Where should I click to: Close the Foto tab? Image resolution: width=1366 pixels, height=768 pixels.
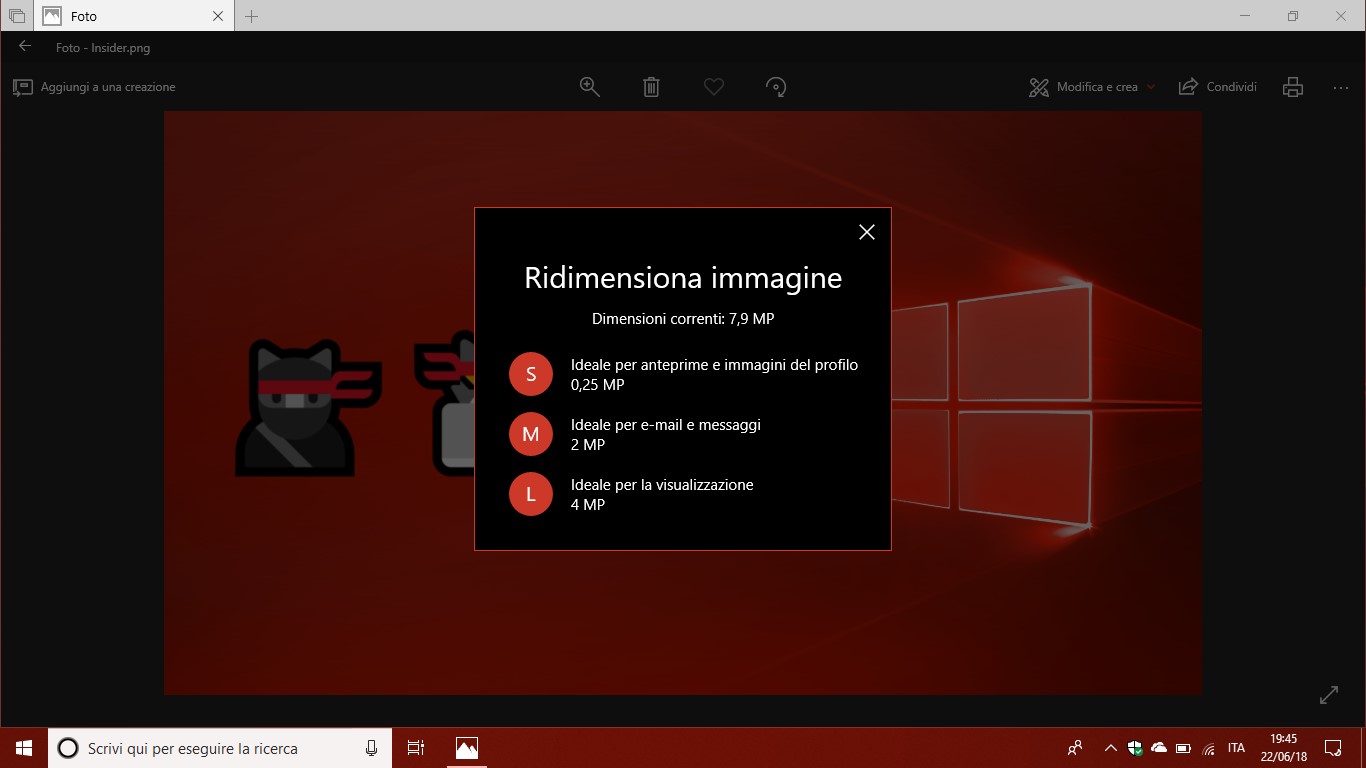pos(219,16)
